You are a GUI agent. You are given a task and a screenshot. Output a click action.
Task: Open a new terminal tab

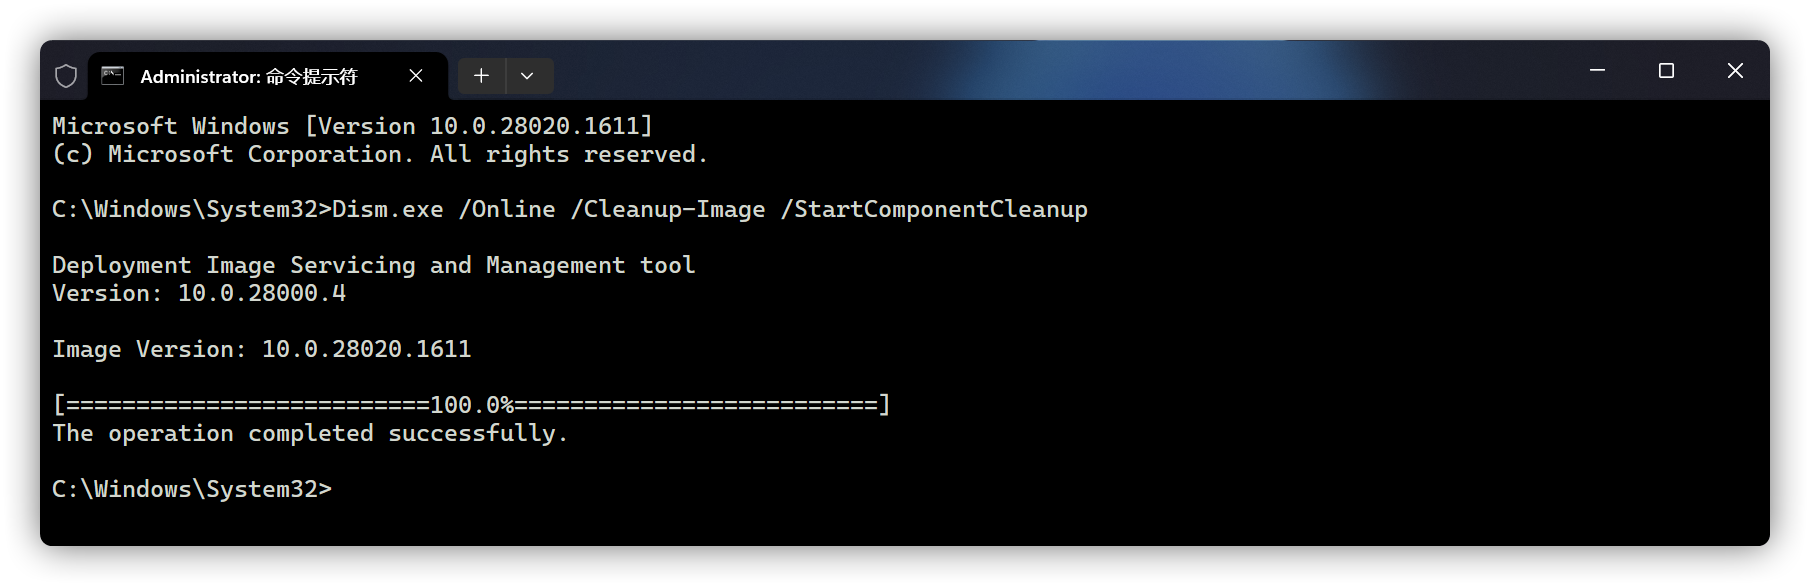tap(481, 76)
